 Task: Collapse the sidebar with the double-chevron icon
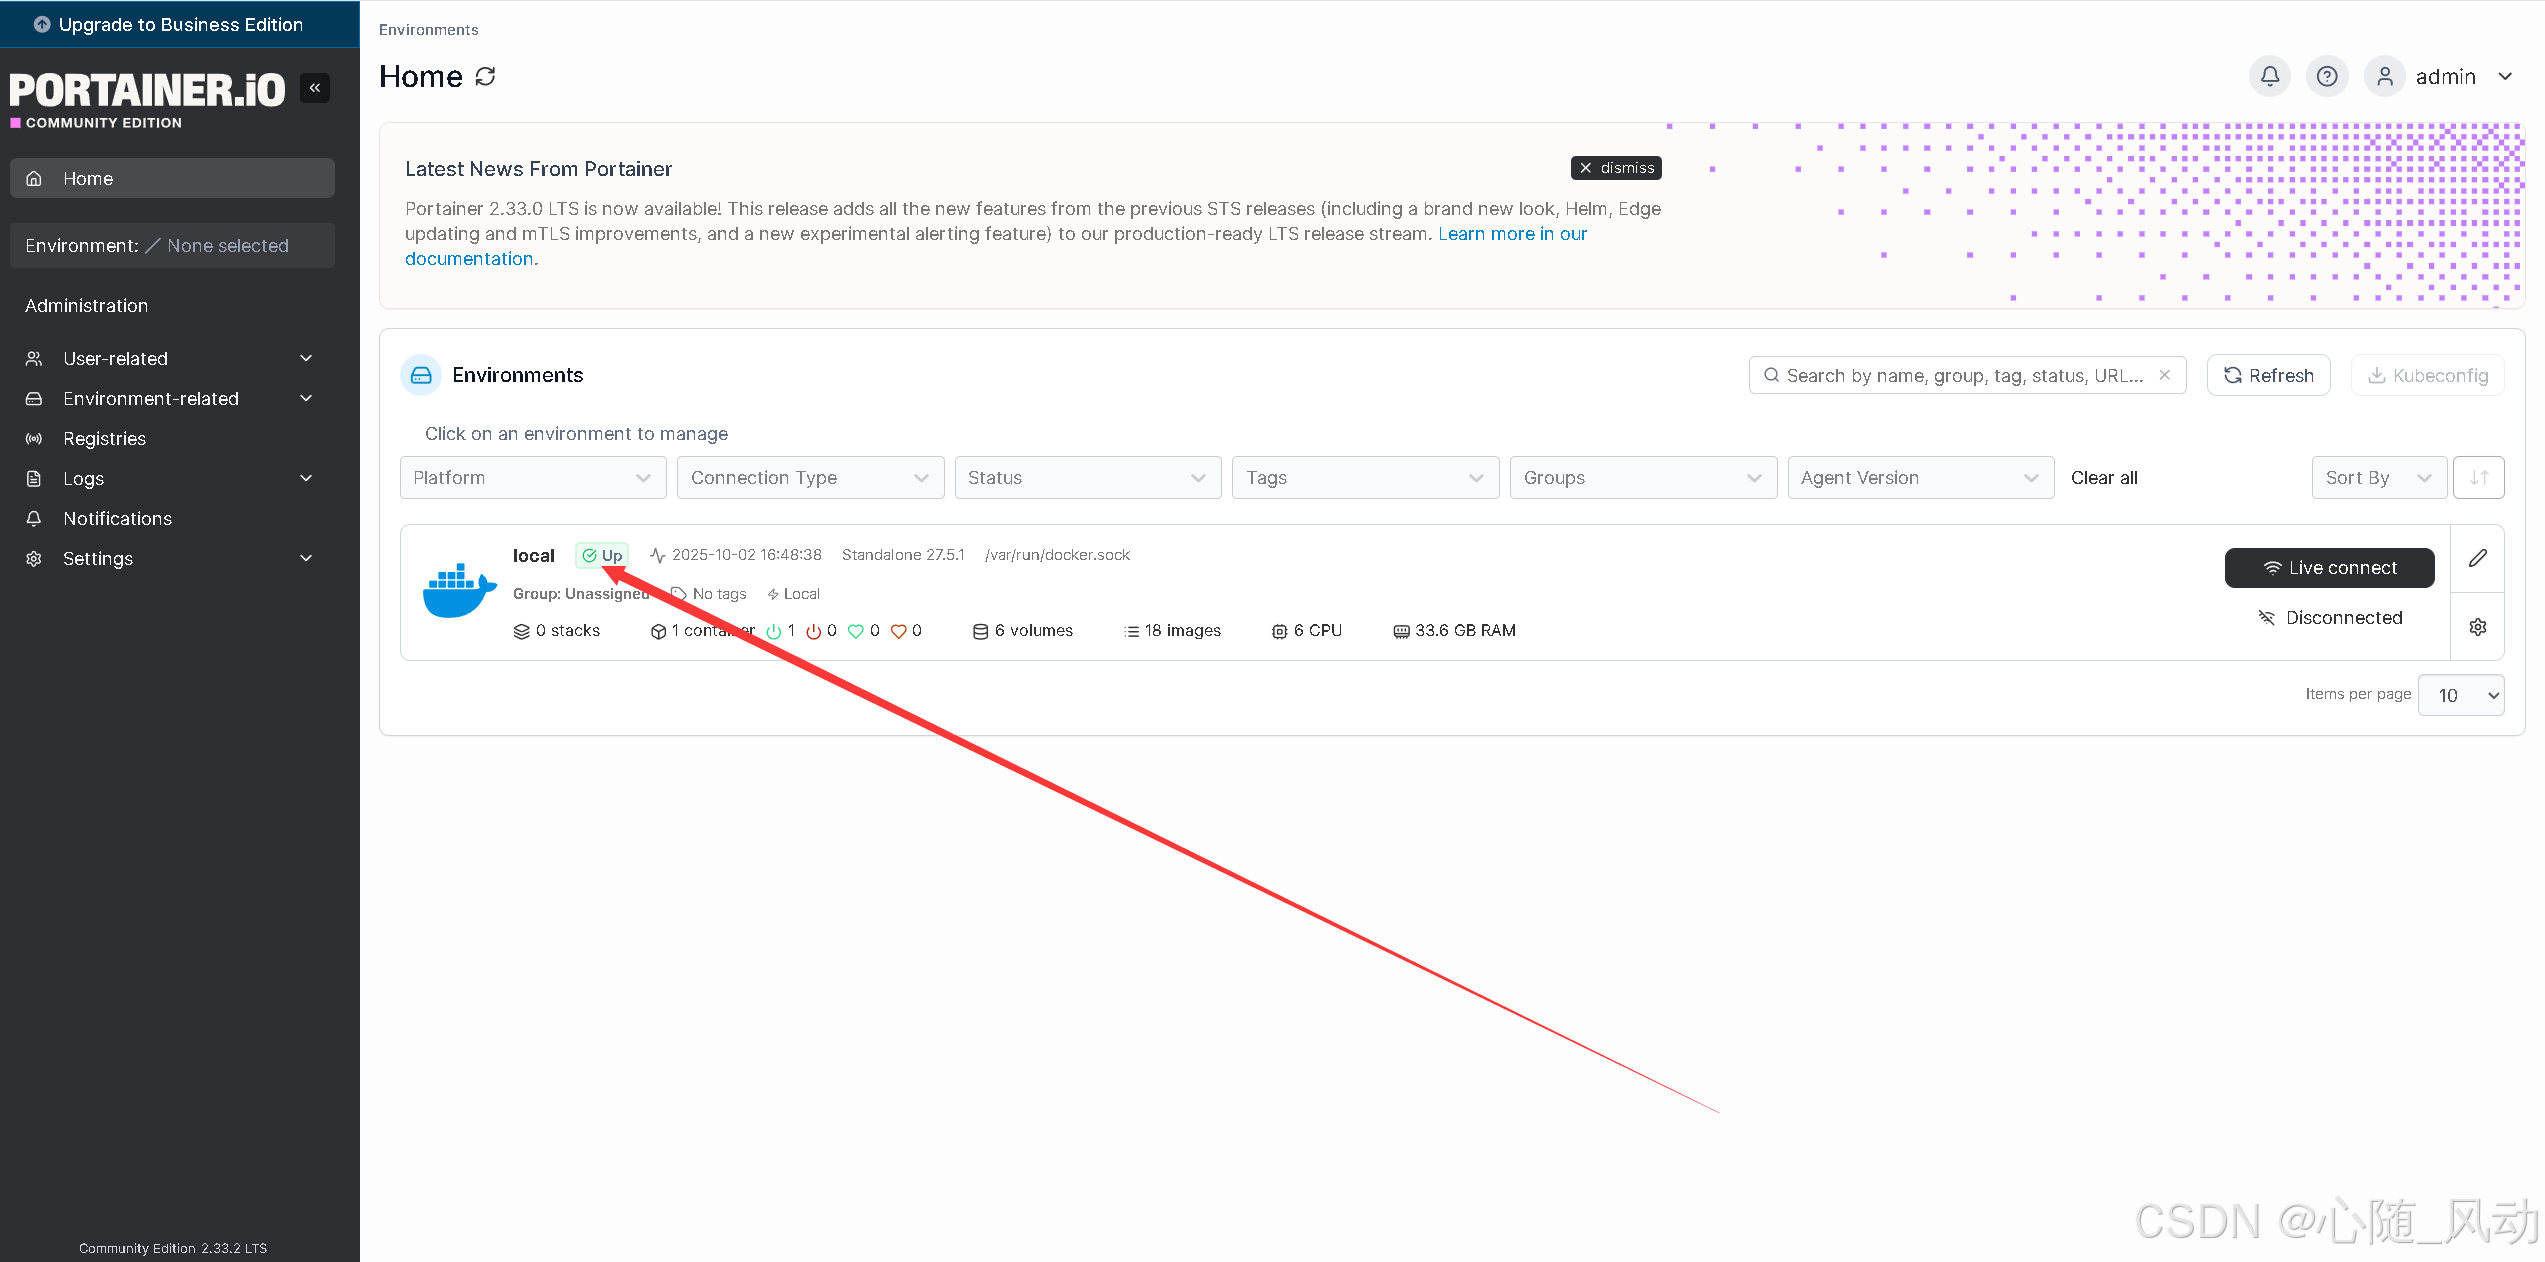pyautogui.click(x=315, y=88)
